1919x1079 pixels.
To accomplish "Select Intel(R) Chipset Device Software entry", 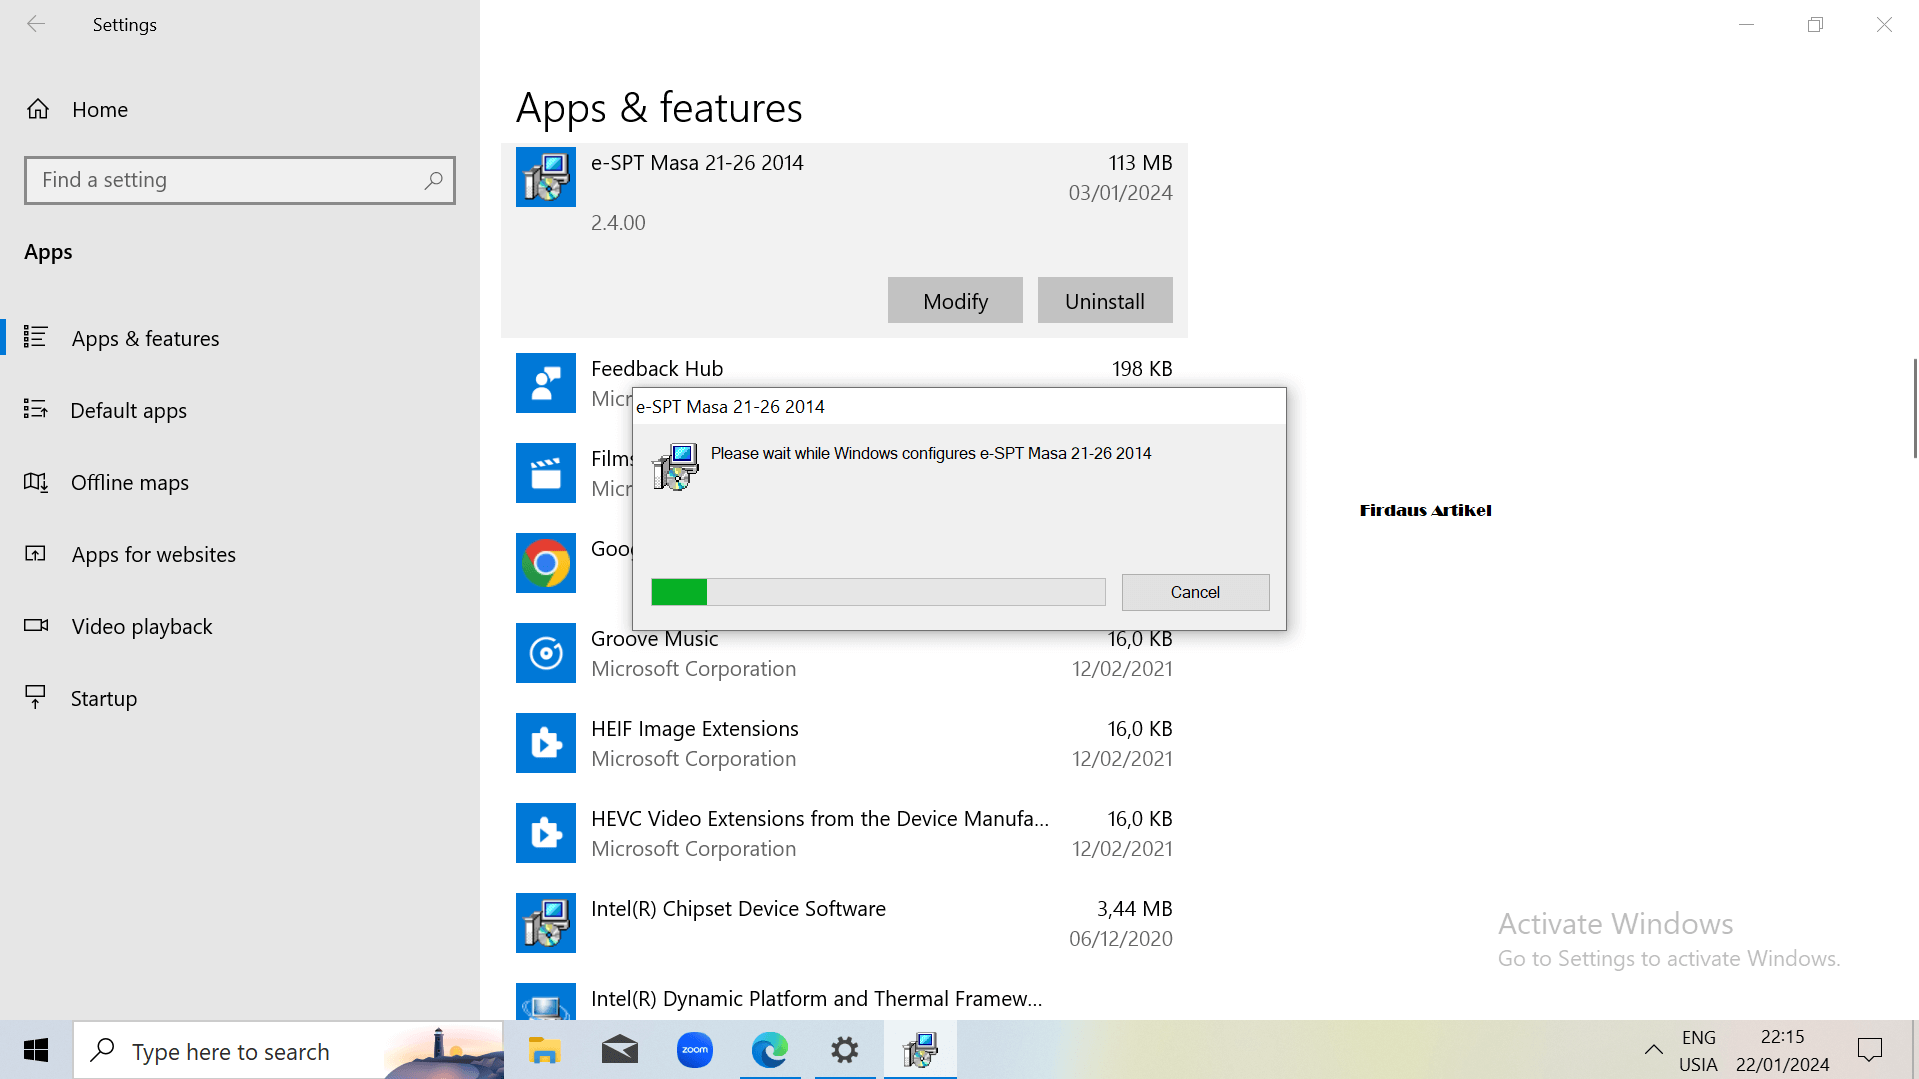I will (844, 923).
